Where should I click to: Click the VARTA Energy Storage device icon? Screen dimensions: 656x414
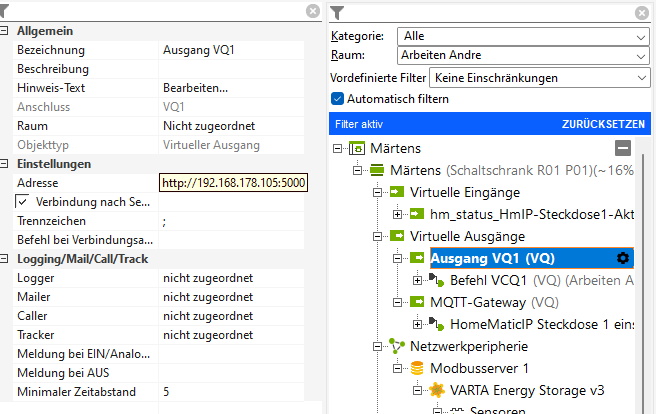(x=437, y=390)
